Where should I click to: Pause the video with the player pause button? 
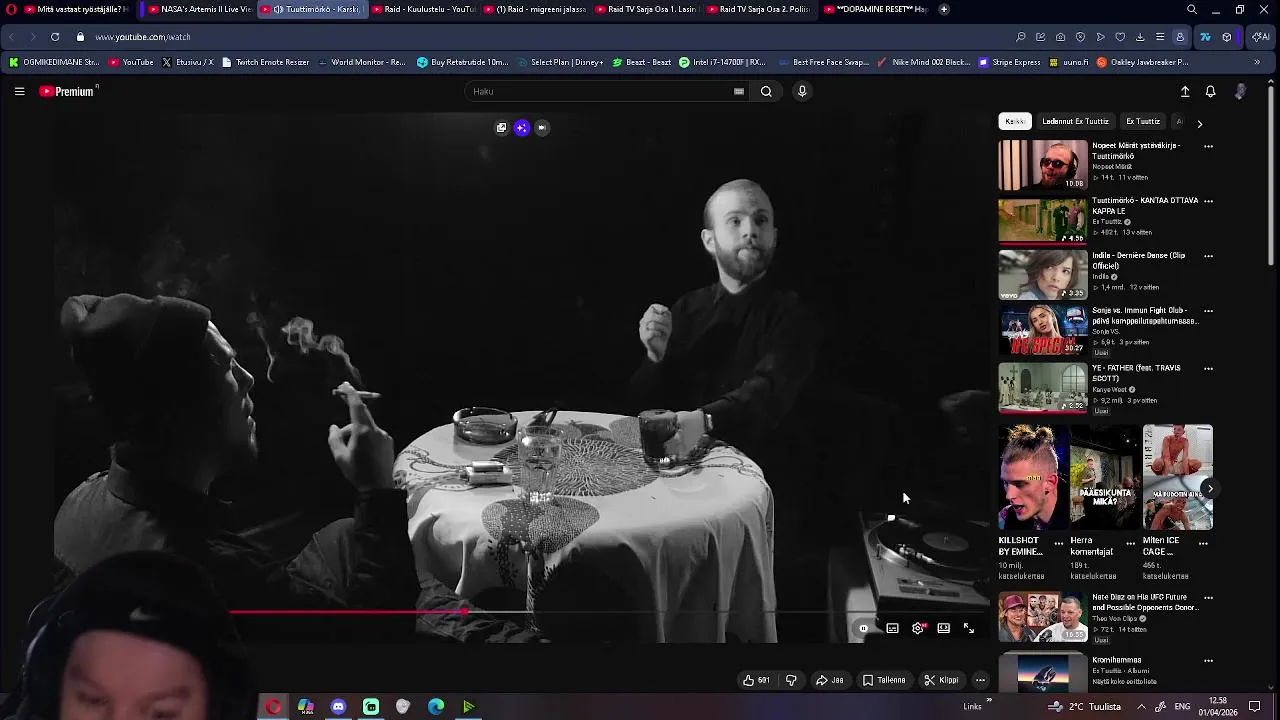click(x=863, y=628)
